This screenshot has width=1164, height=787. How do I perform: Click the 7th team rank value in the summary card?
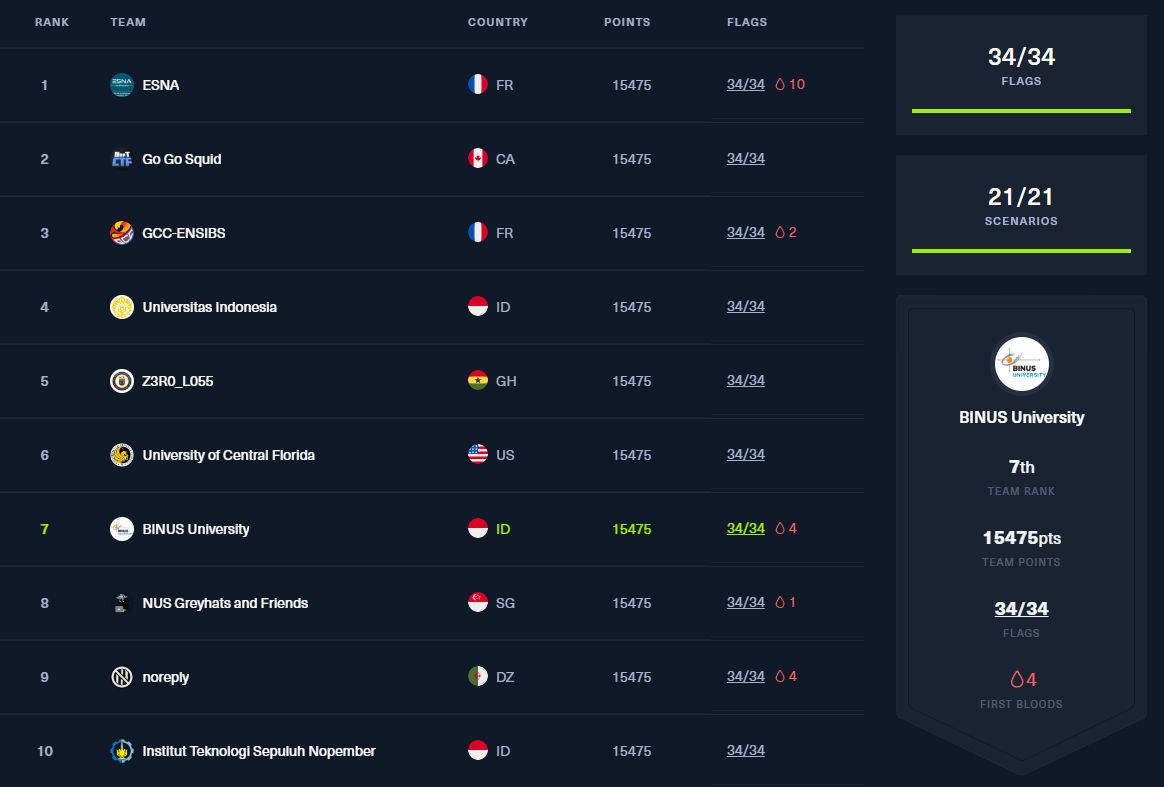coord(1021,467)
